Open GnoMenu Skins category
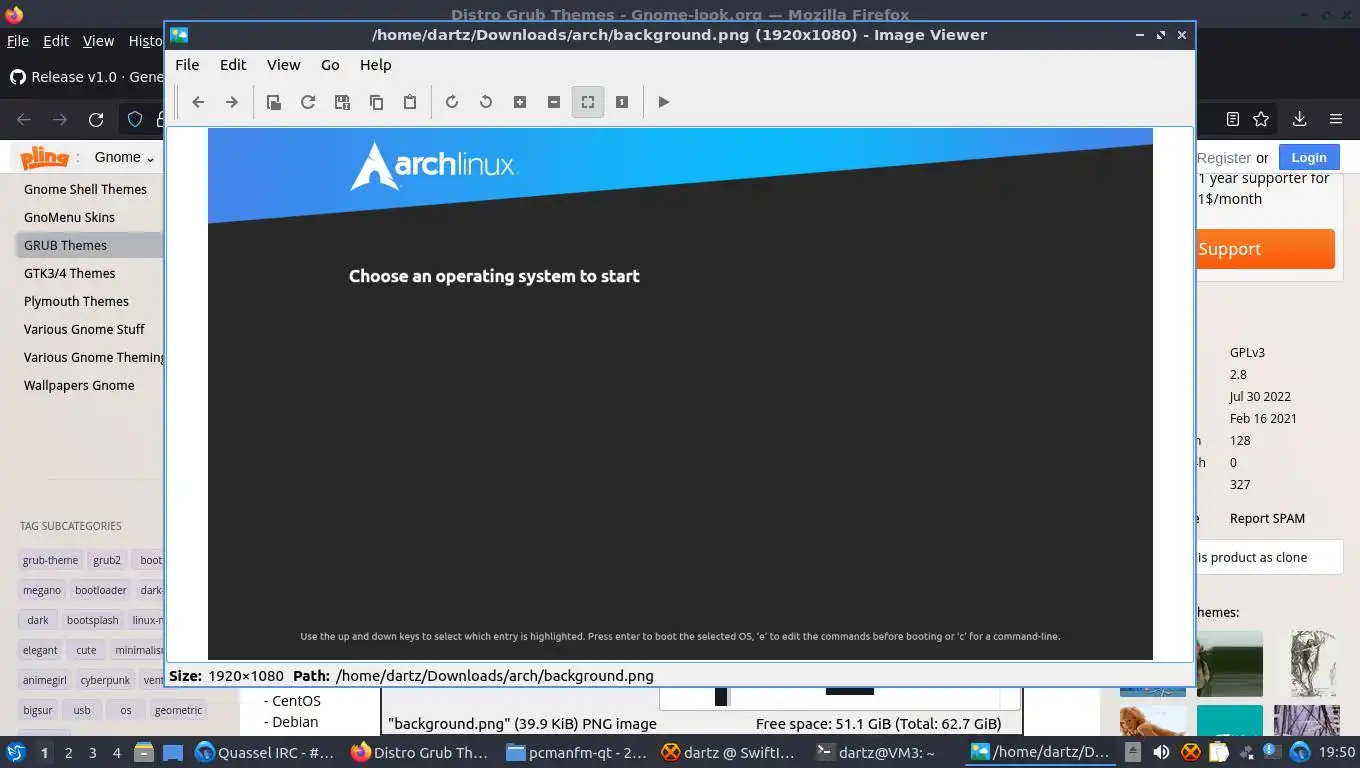The image size is (1360, 768). point(69,217)
